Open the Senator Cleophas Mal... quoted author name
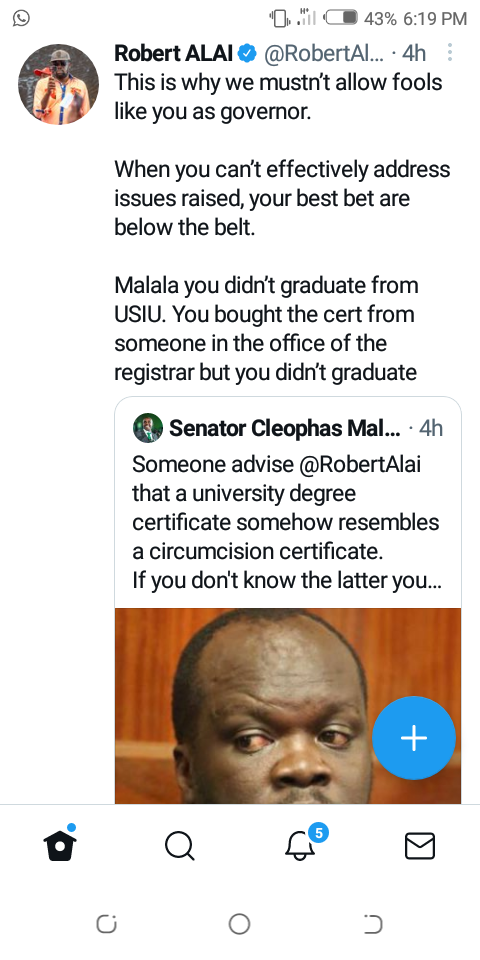This screenshot has width=480, height=960. [285, 428]
